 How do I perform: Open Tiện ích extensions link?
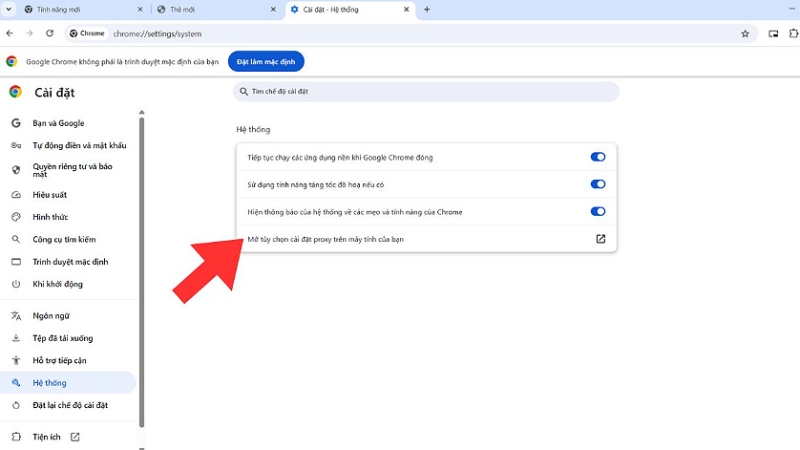coord(47,437)
